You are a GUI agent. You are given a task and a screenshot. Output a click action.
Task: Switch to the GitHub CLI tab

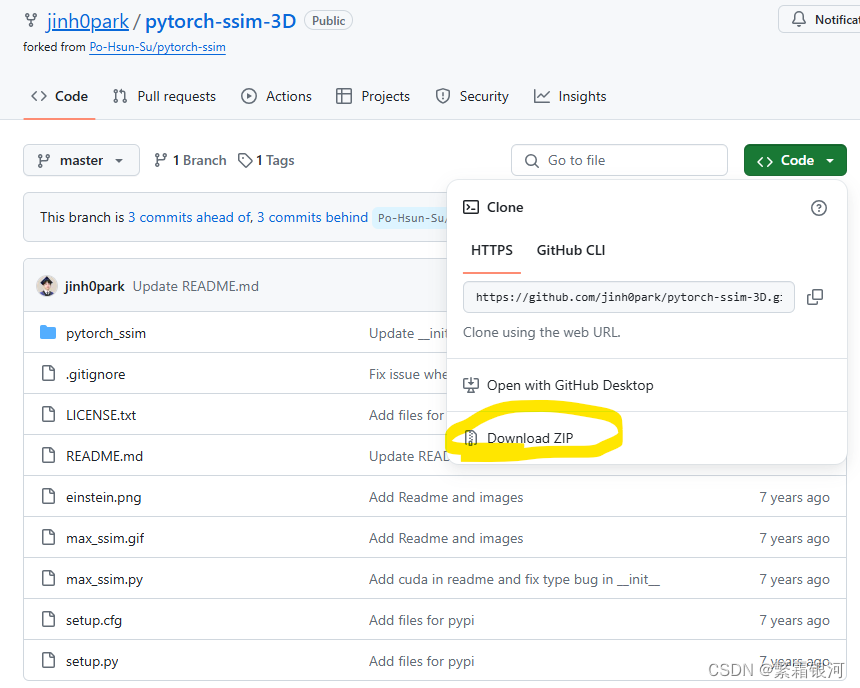pos(570,251)
